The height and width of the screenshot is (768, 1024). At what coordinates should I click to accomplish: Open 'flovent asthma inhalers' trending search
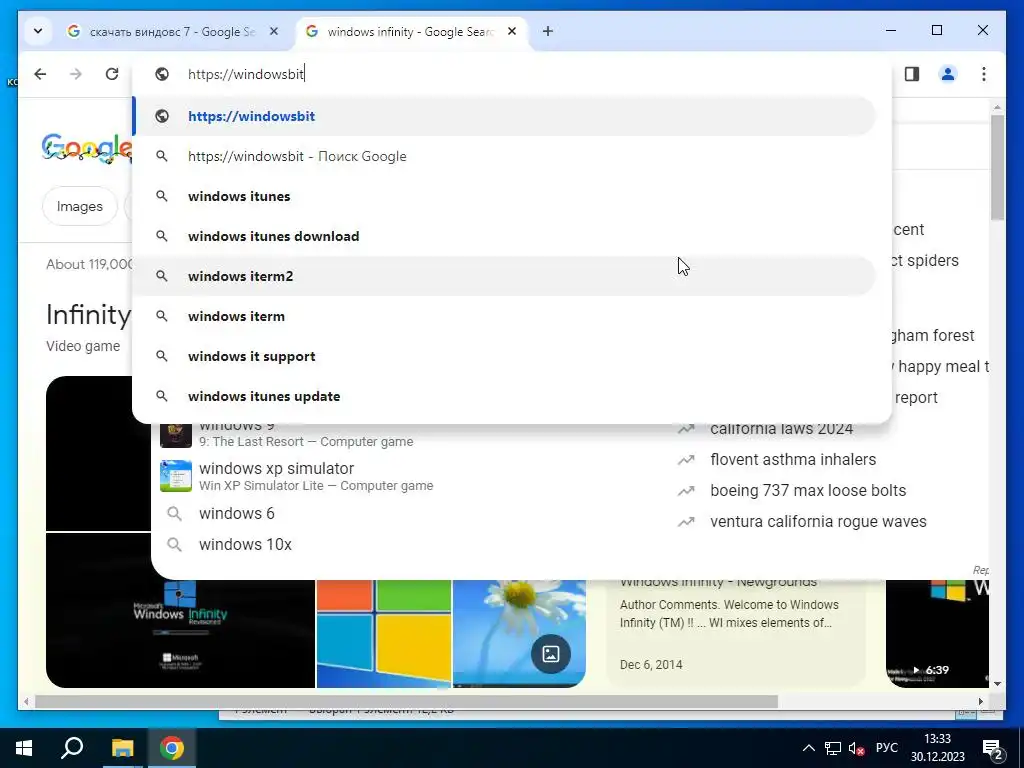[793, 459]
